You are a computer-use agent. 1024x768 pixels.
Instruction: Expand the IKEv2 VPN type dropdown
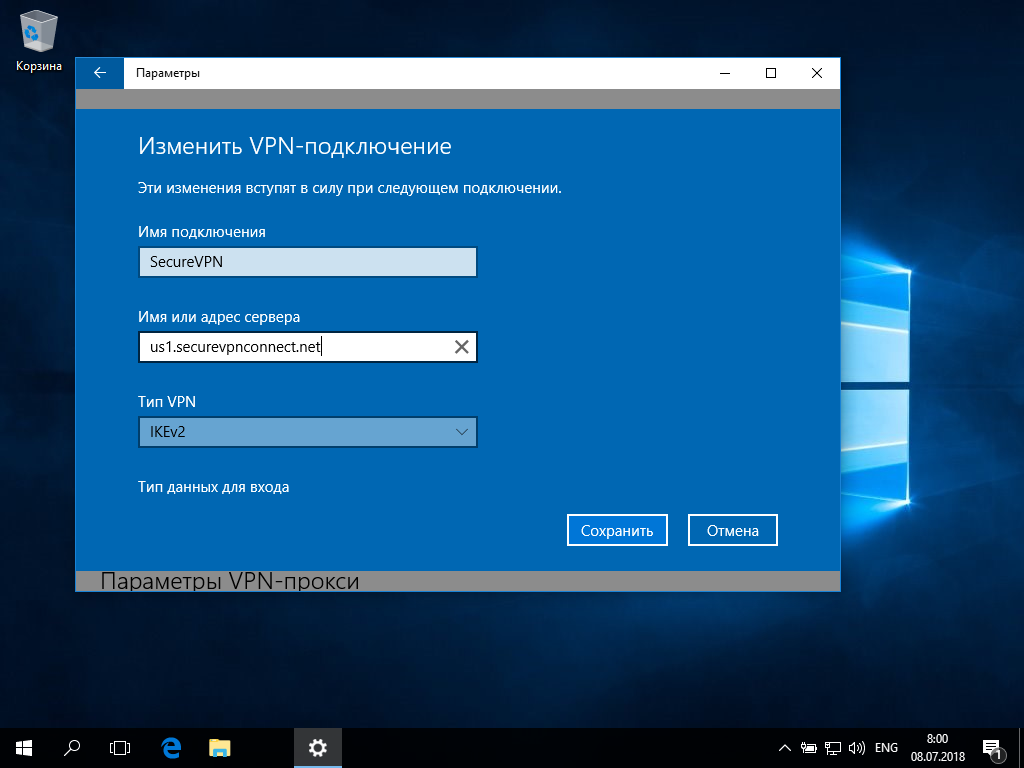[308, 432]
